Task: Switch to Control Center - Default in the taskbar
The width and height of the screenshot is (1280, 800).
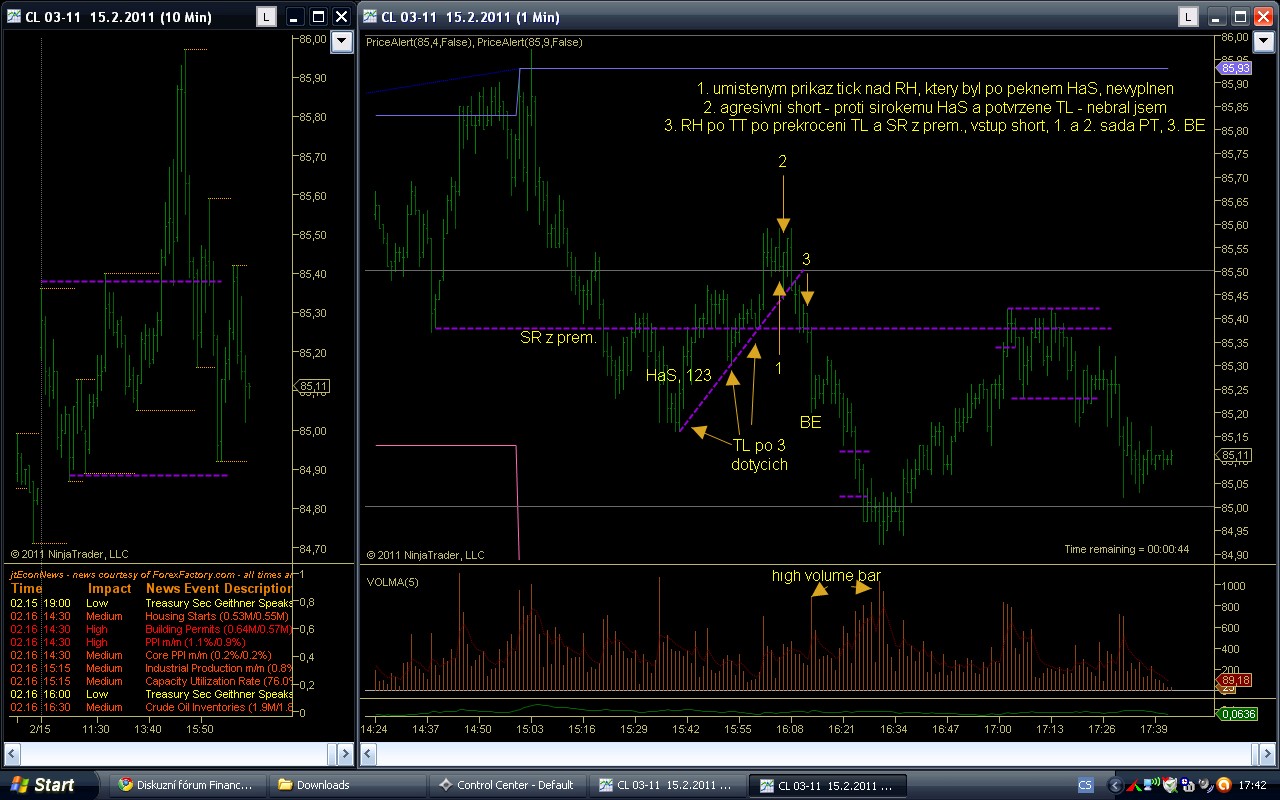Action: (509, 785)
